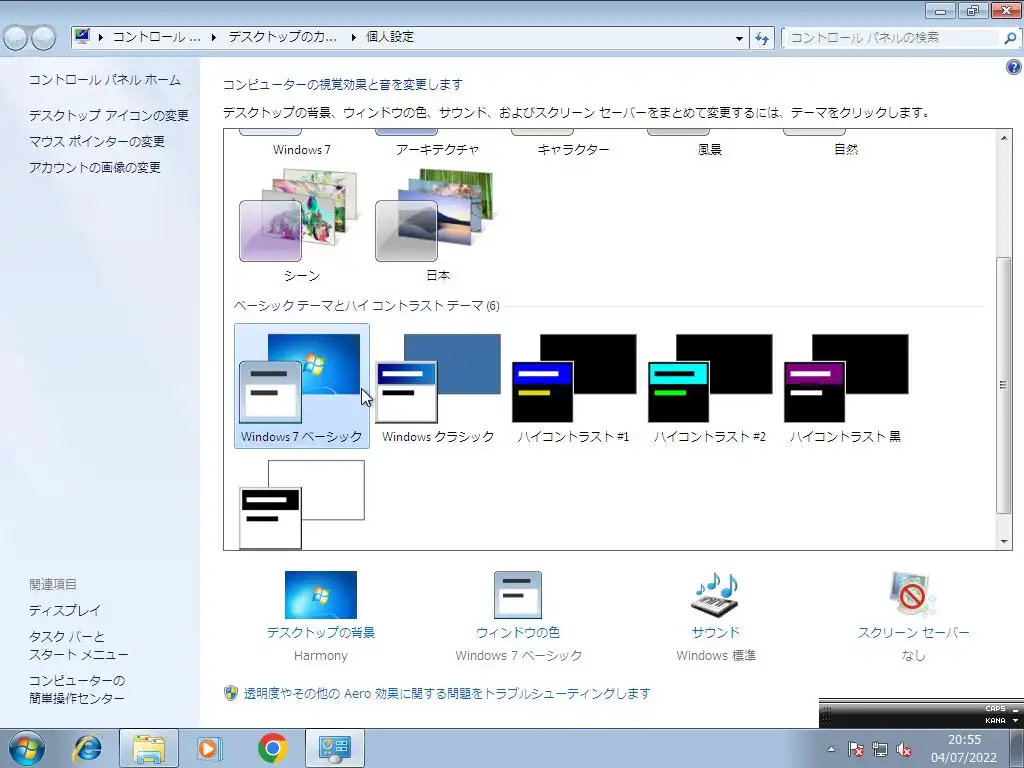The width and height of the screenshot is (1024, 768).
Task: Click the デスクトップのカ... breadcrumb
Action: 283,37
